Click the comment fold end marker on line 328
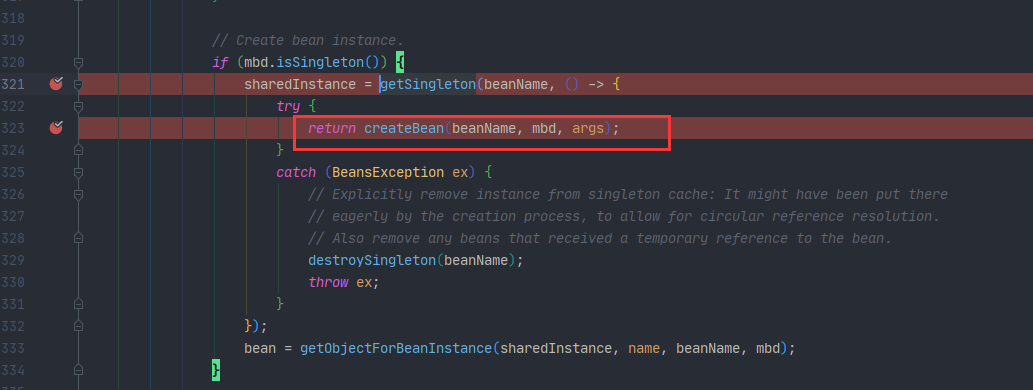 tap(78, 238)
